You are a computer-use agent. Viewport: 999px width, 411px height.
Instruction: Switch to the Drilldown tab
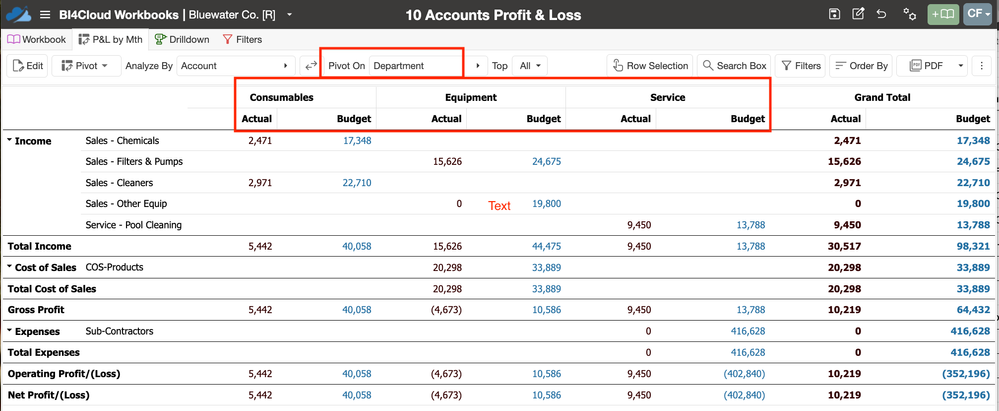[x=181, y=40]
